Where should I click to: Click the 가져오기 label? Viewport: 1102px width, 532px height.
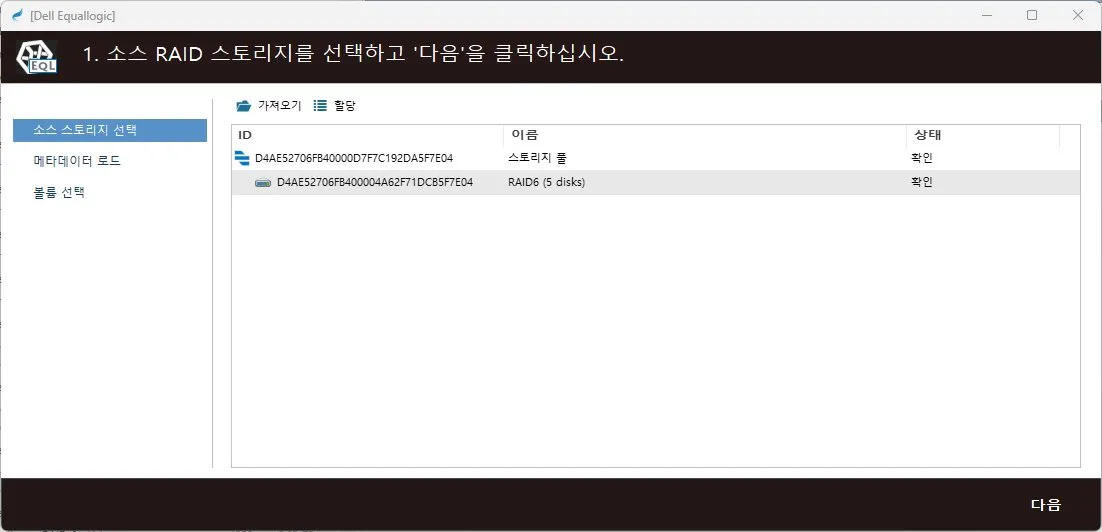point(279,106)
